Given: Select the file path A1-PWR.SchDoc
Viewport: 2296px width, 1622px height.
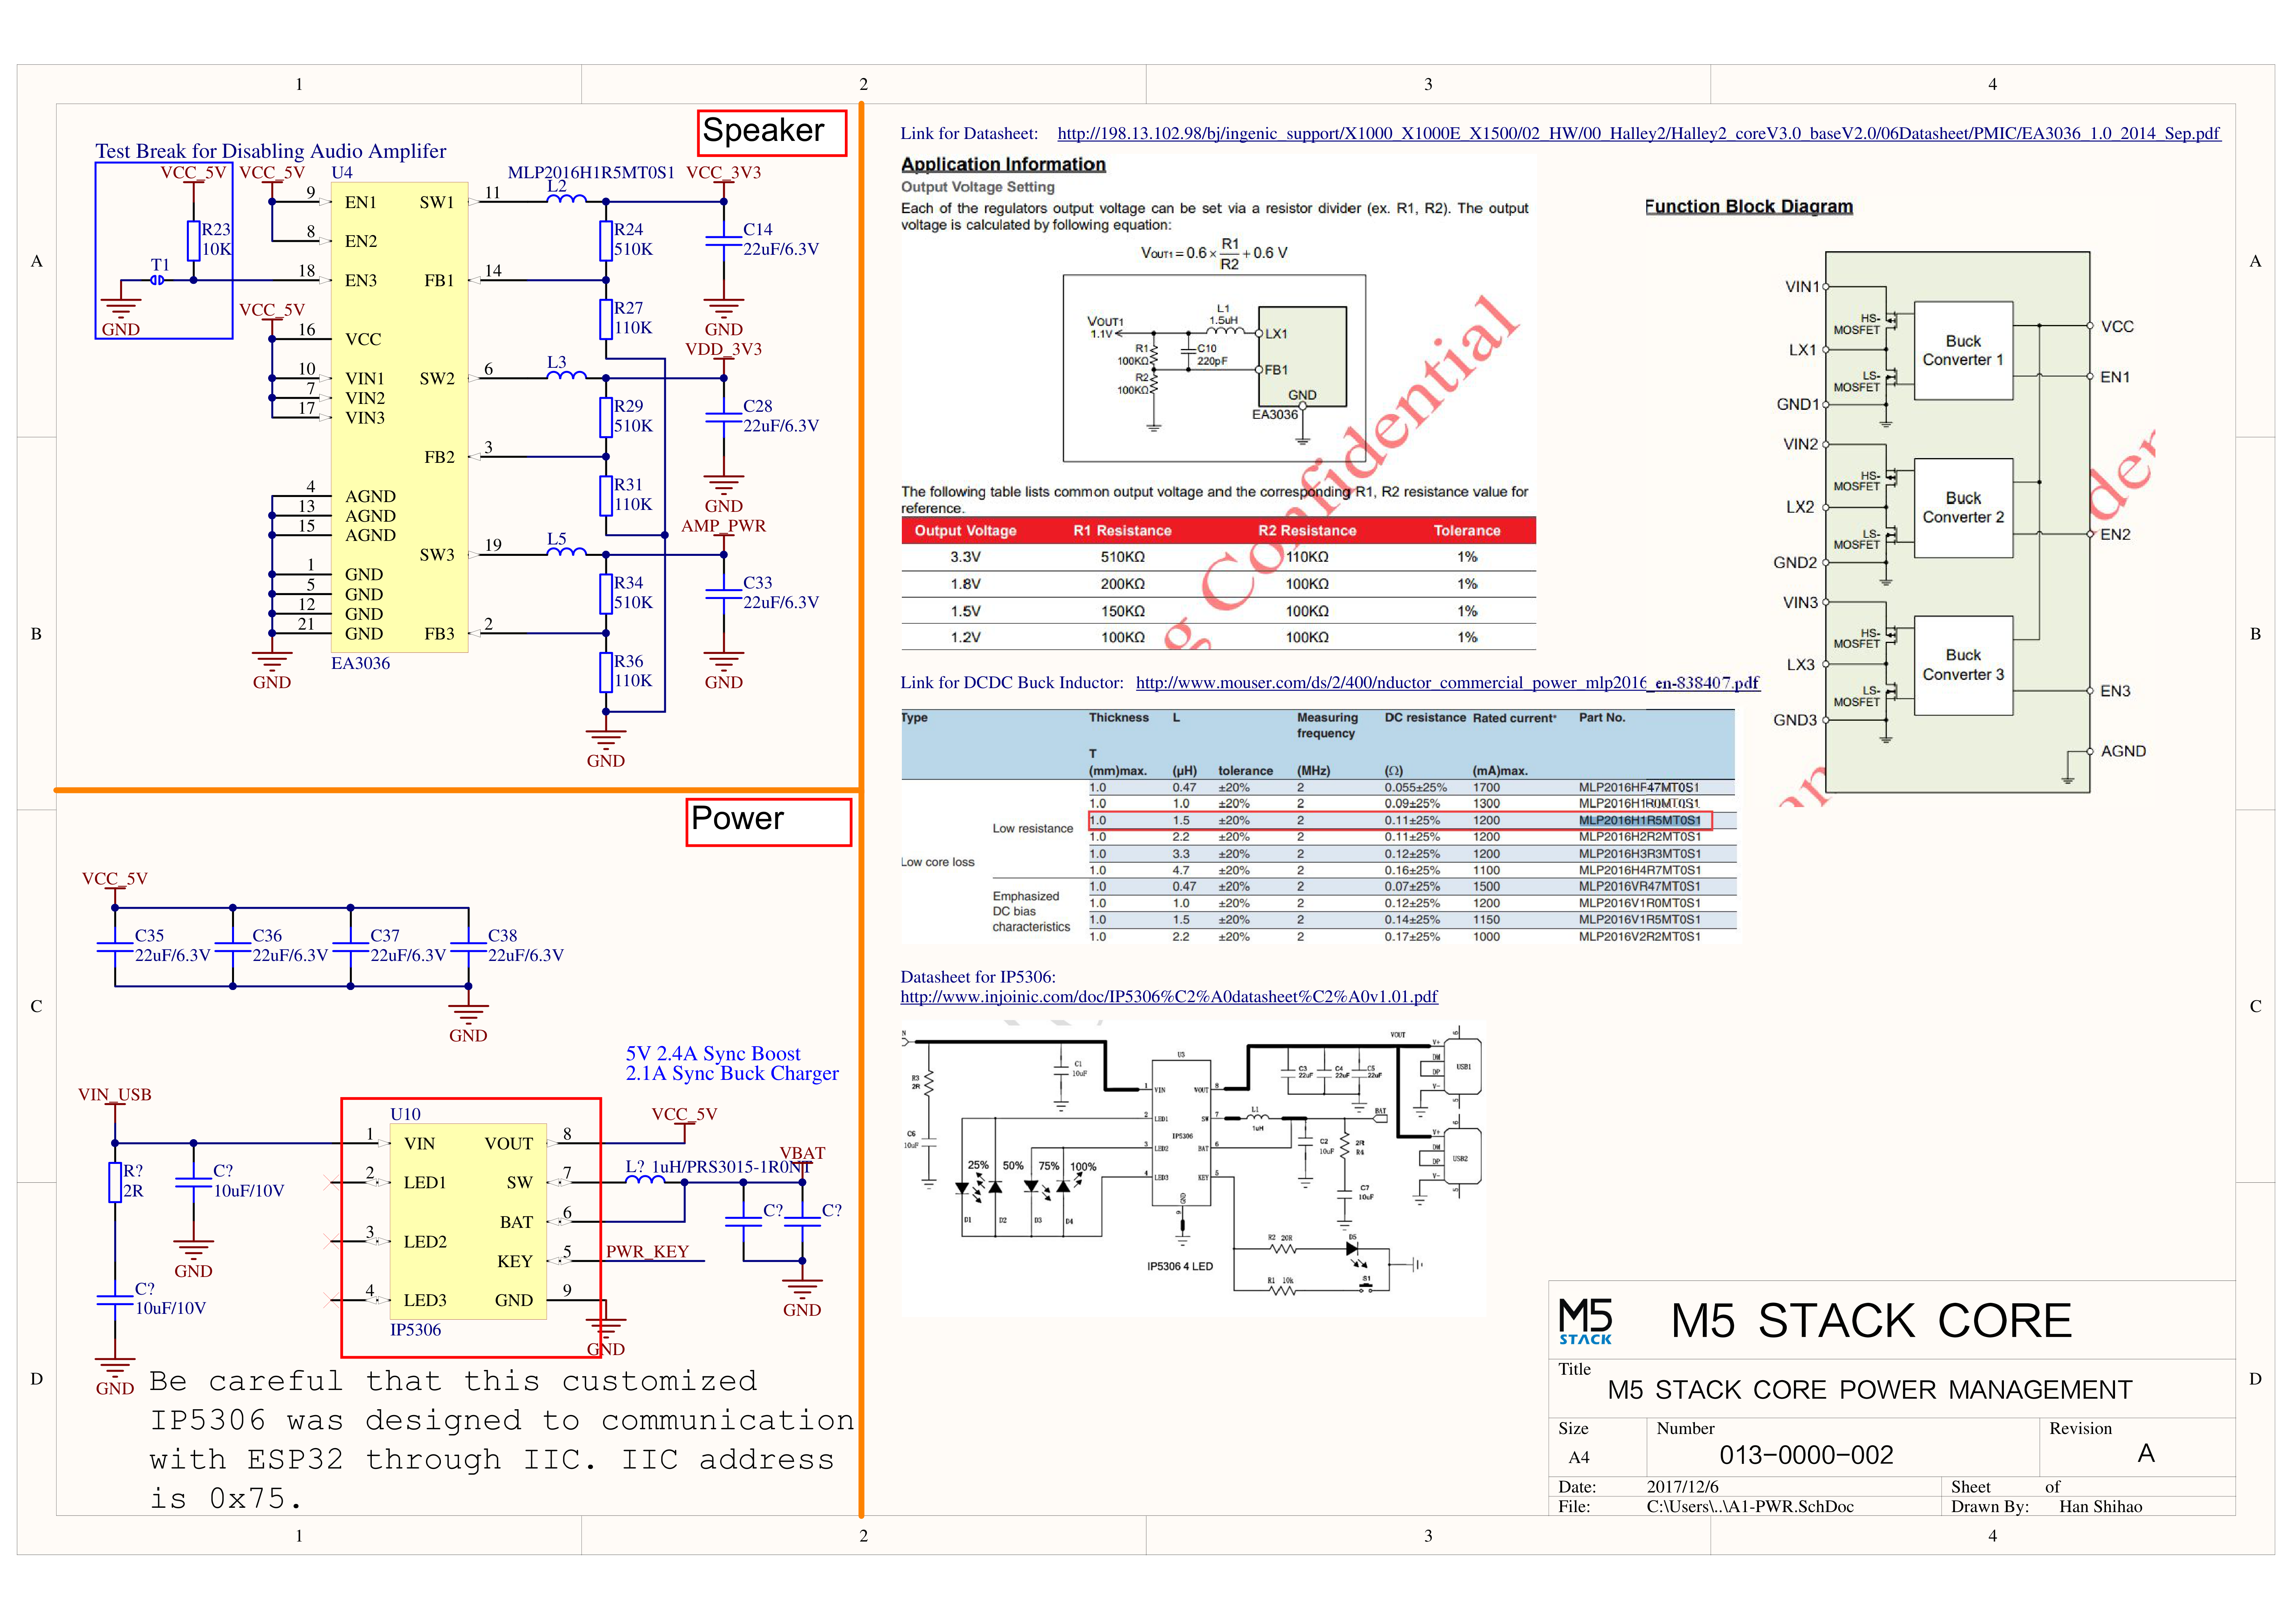Looking at the screenshot, I should tap(1750, 1507).
